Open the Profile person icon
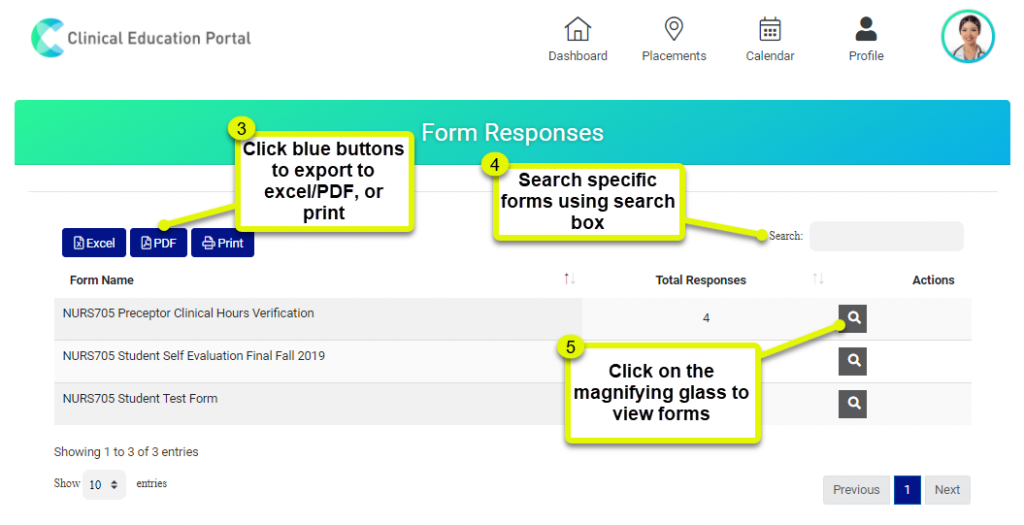Screen dimensions: 1024x525 [866, 29]
